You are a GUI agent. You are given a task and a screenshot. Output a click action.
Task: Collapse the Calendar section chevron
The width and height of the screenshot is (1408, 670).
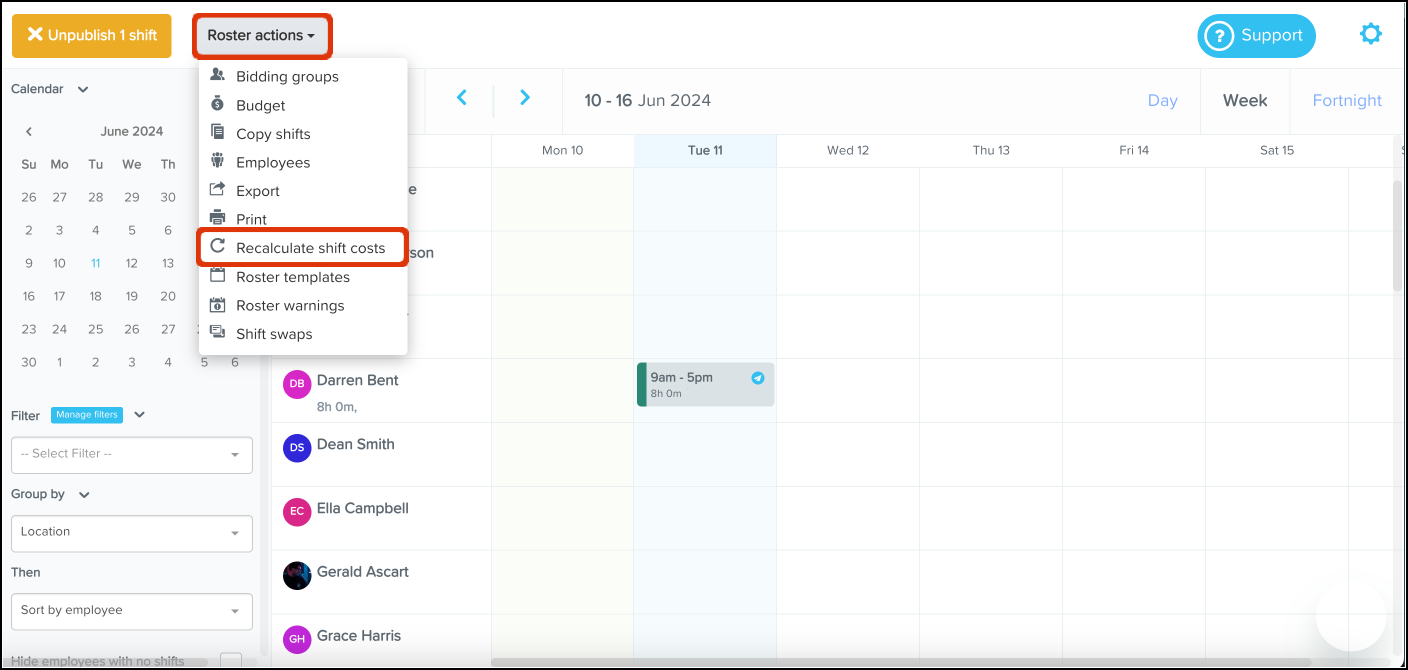pyautogui.click(x=83, y=89)
